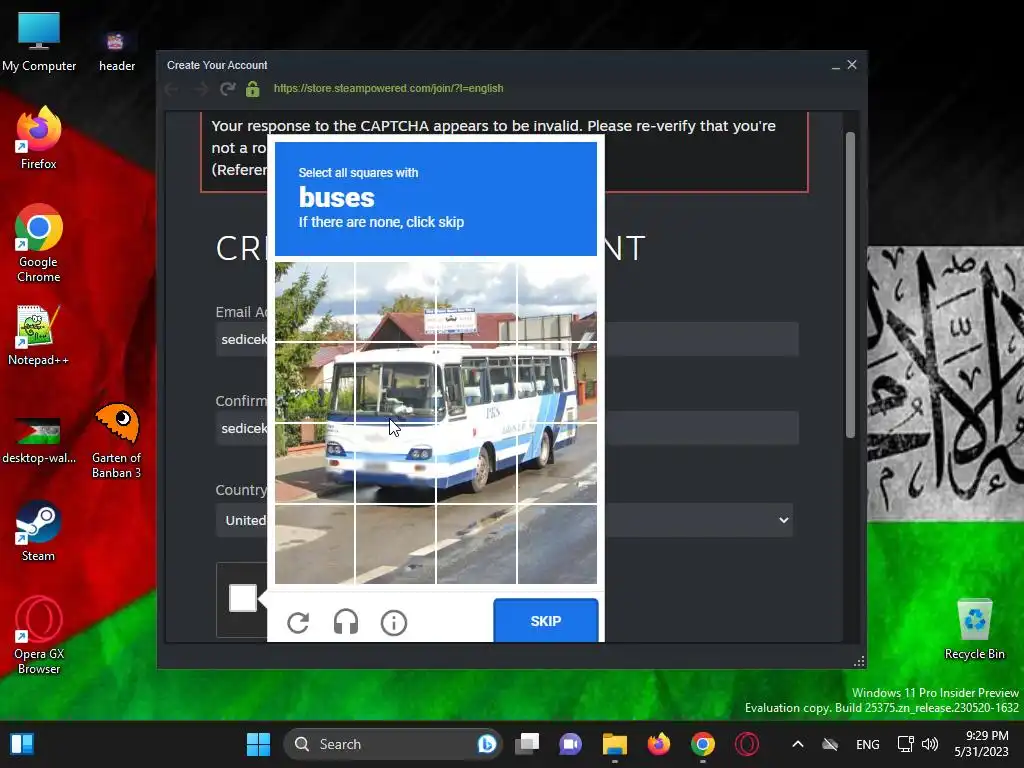Click the Steam window resize grip
The width and height of the screenshot is (1024, 768).
pyautogui.click(x=859, y=661)
